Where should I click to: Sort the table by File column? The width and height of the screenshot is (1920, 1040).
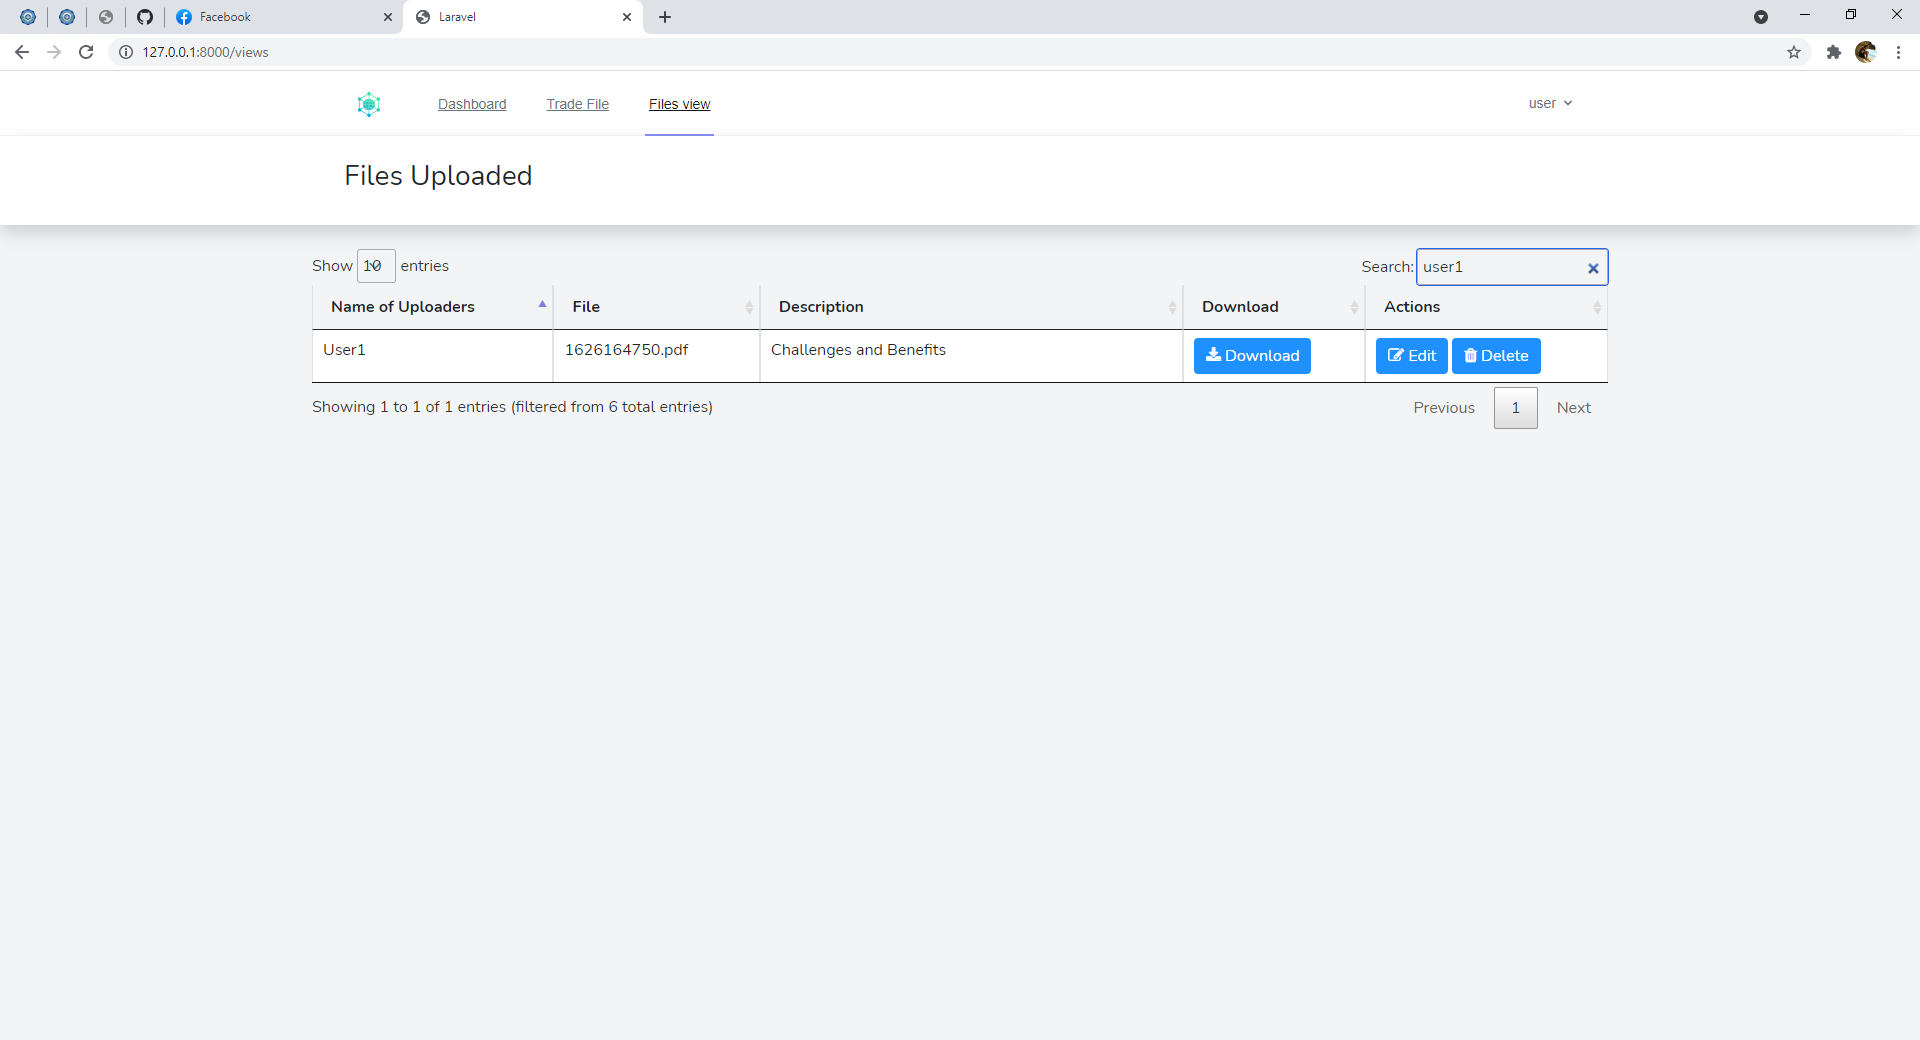[x=657, y=307]
